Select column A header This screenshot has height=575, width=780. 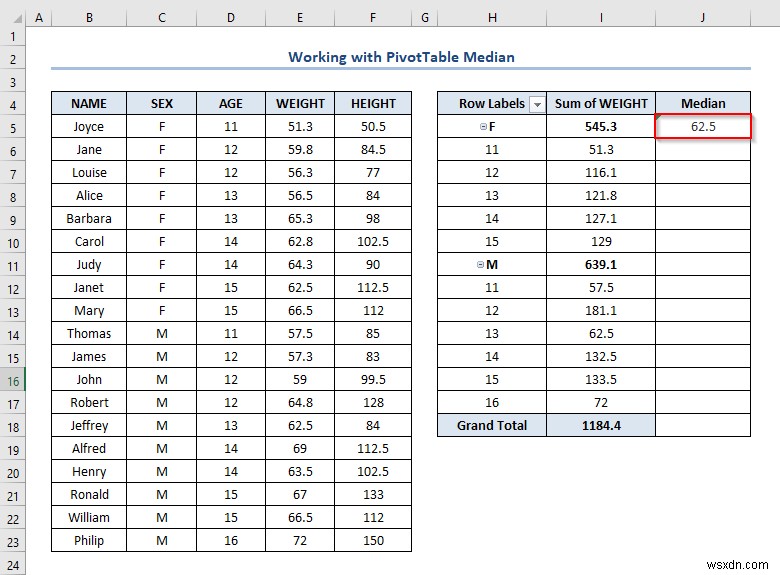(x=39, y=18)
